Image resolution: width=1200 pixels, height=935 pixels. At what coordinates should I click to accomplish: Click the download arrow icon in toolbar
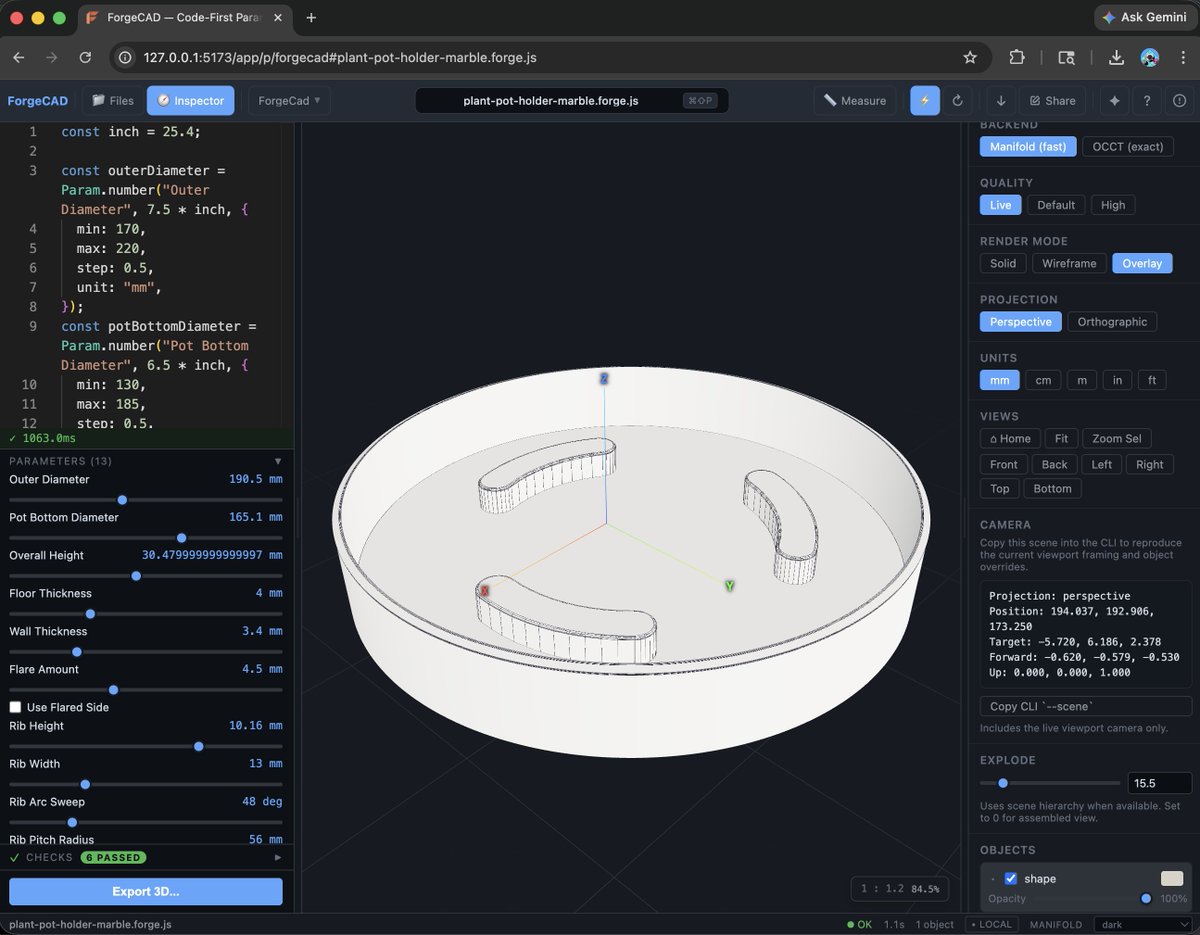point(1001,100)
